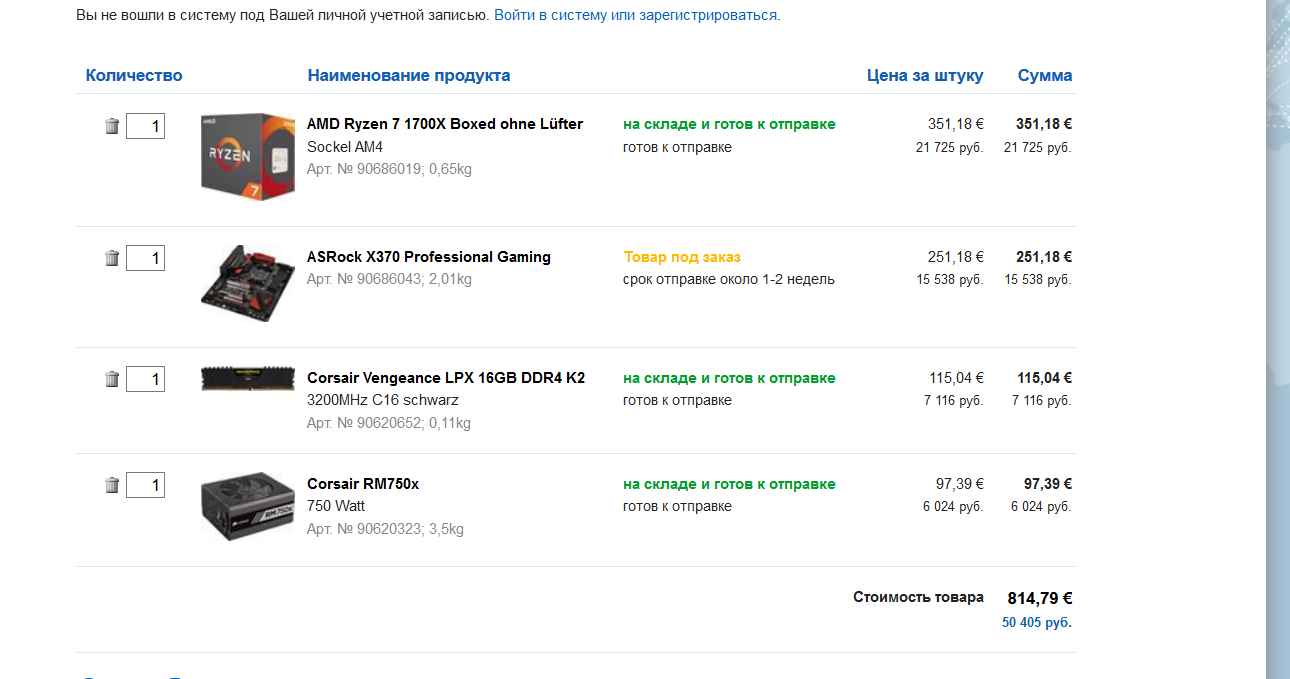The width and height of the screenshot is (1290, 679).
Task: Remove Corsair RM750x using trash icon
Action: 112,485
